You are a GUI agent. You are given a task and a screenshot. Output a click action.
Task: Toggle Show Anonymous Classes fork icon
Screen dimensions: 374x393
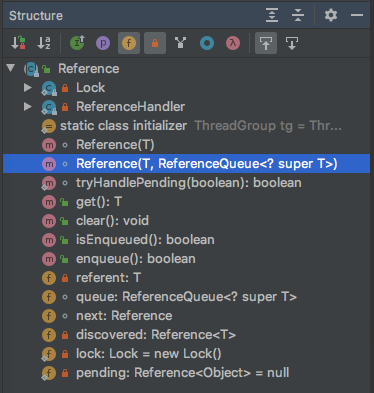coord(180,43)
